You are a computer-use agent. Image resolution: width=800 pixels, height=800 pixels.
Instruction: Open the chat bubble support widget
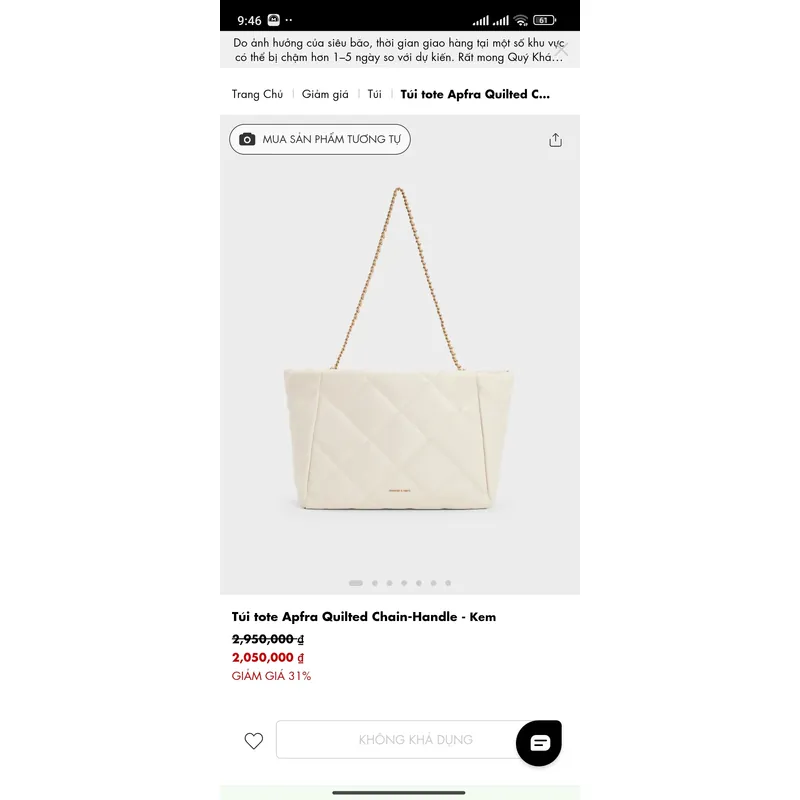[x=539, y=742]
